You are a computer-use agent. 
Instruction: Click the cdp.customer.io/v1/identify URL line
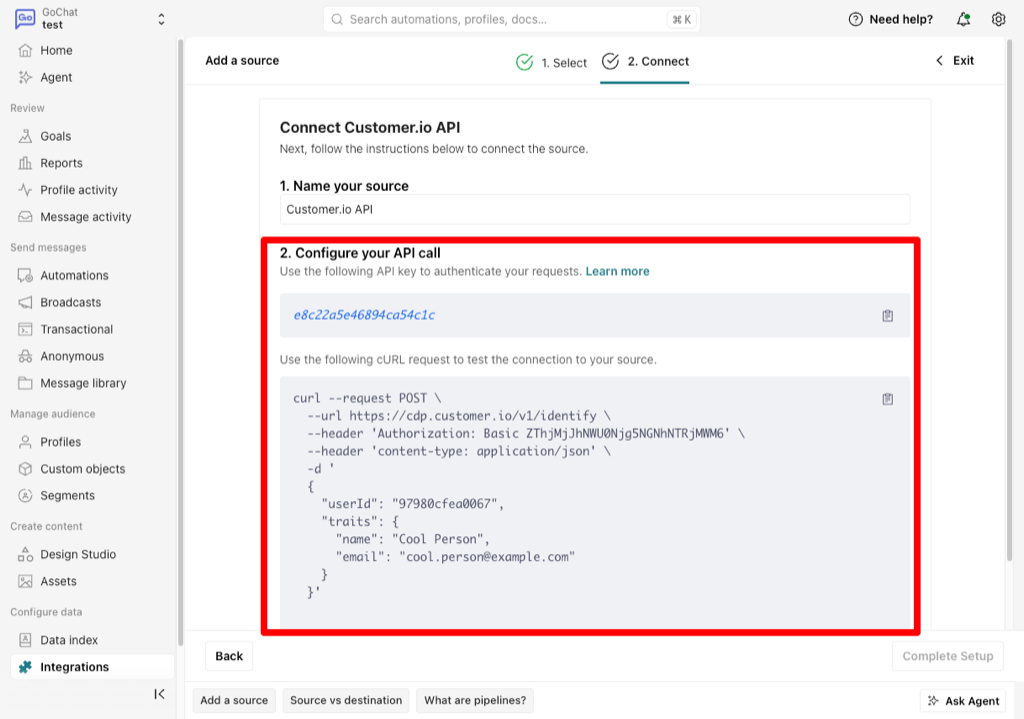coord(459,416)
